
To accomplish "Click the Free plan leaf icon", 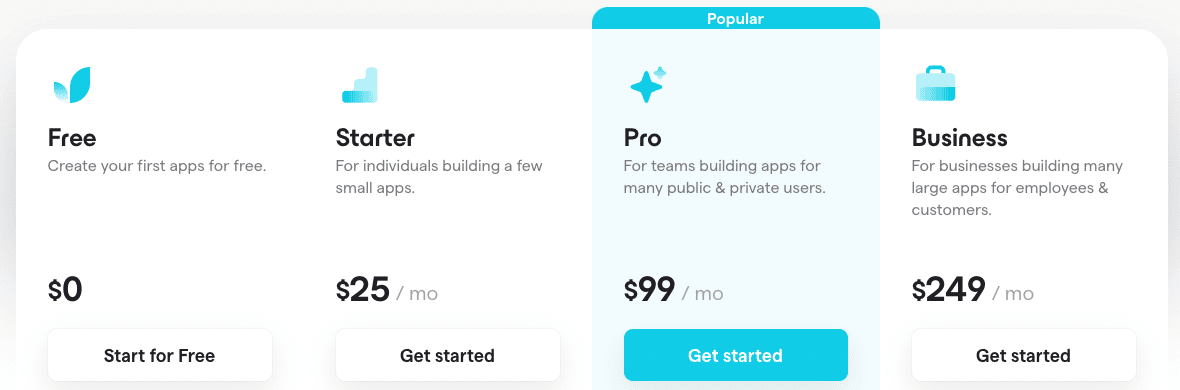I will (72, 85).
